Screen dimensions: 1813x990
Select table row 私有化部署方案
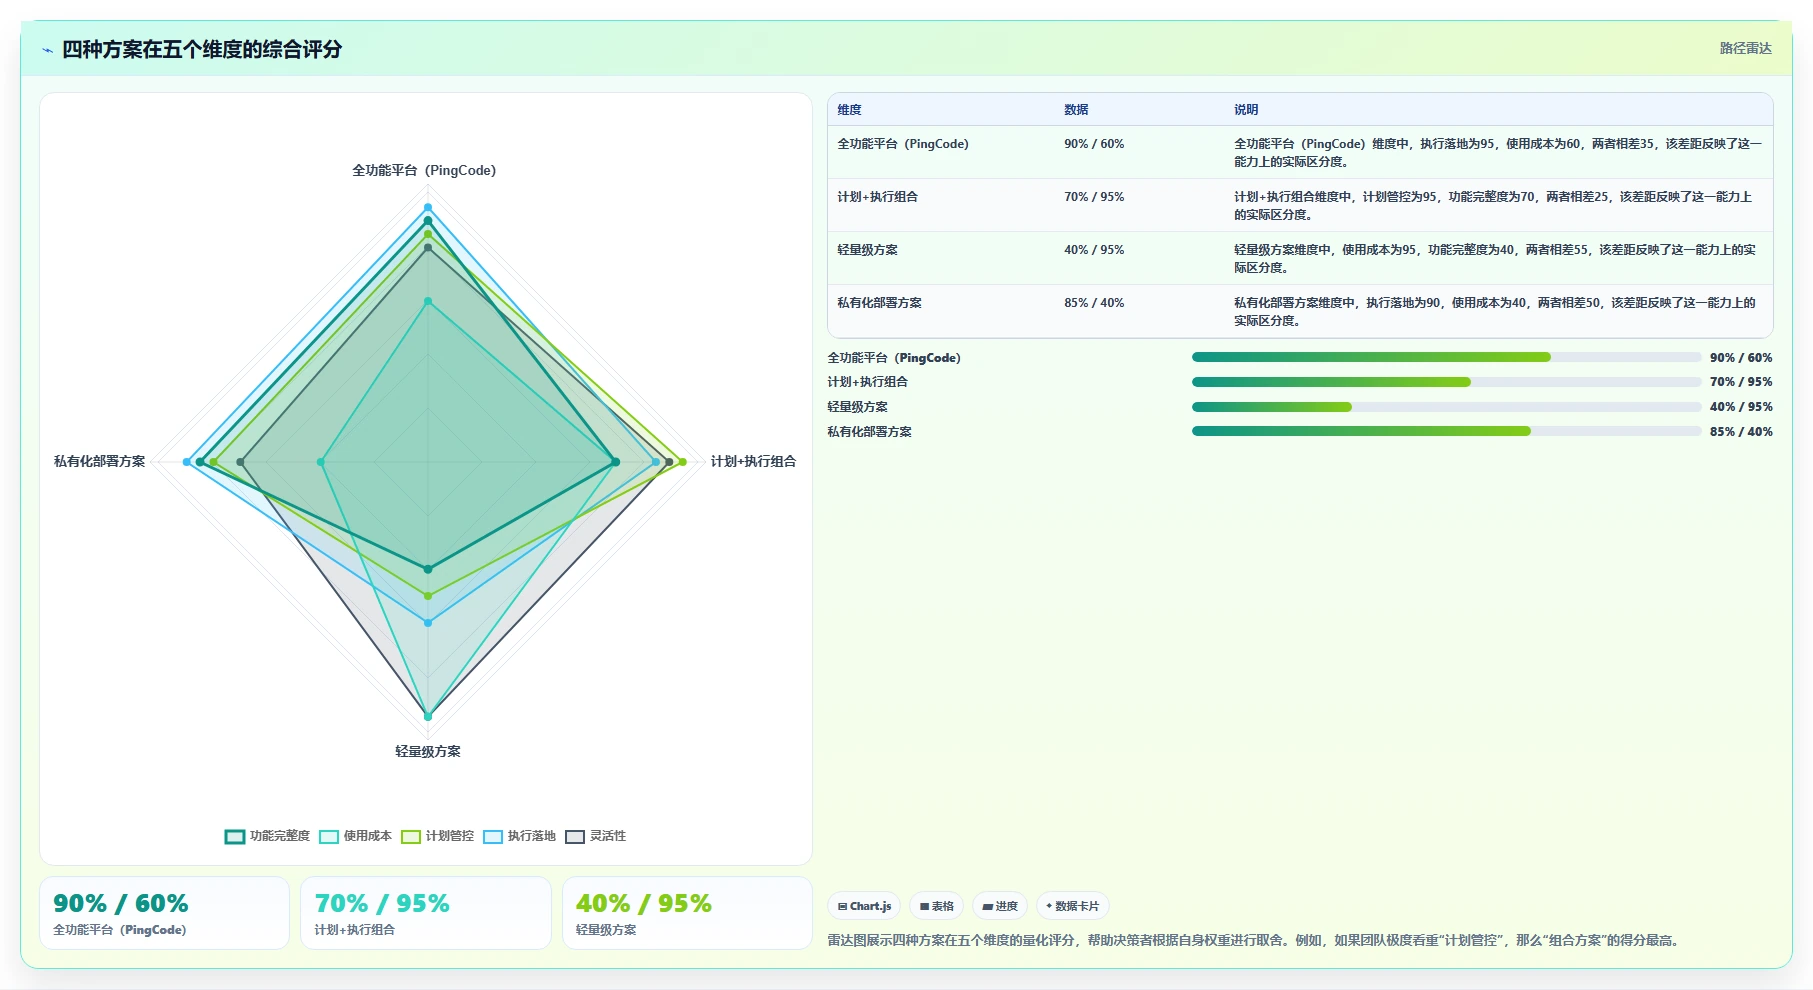pos(1300,311)
